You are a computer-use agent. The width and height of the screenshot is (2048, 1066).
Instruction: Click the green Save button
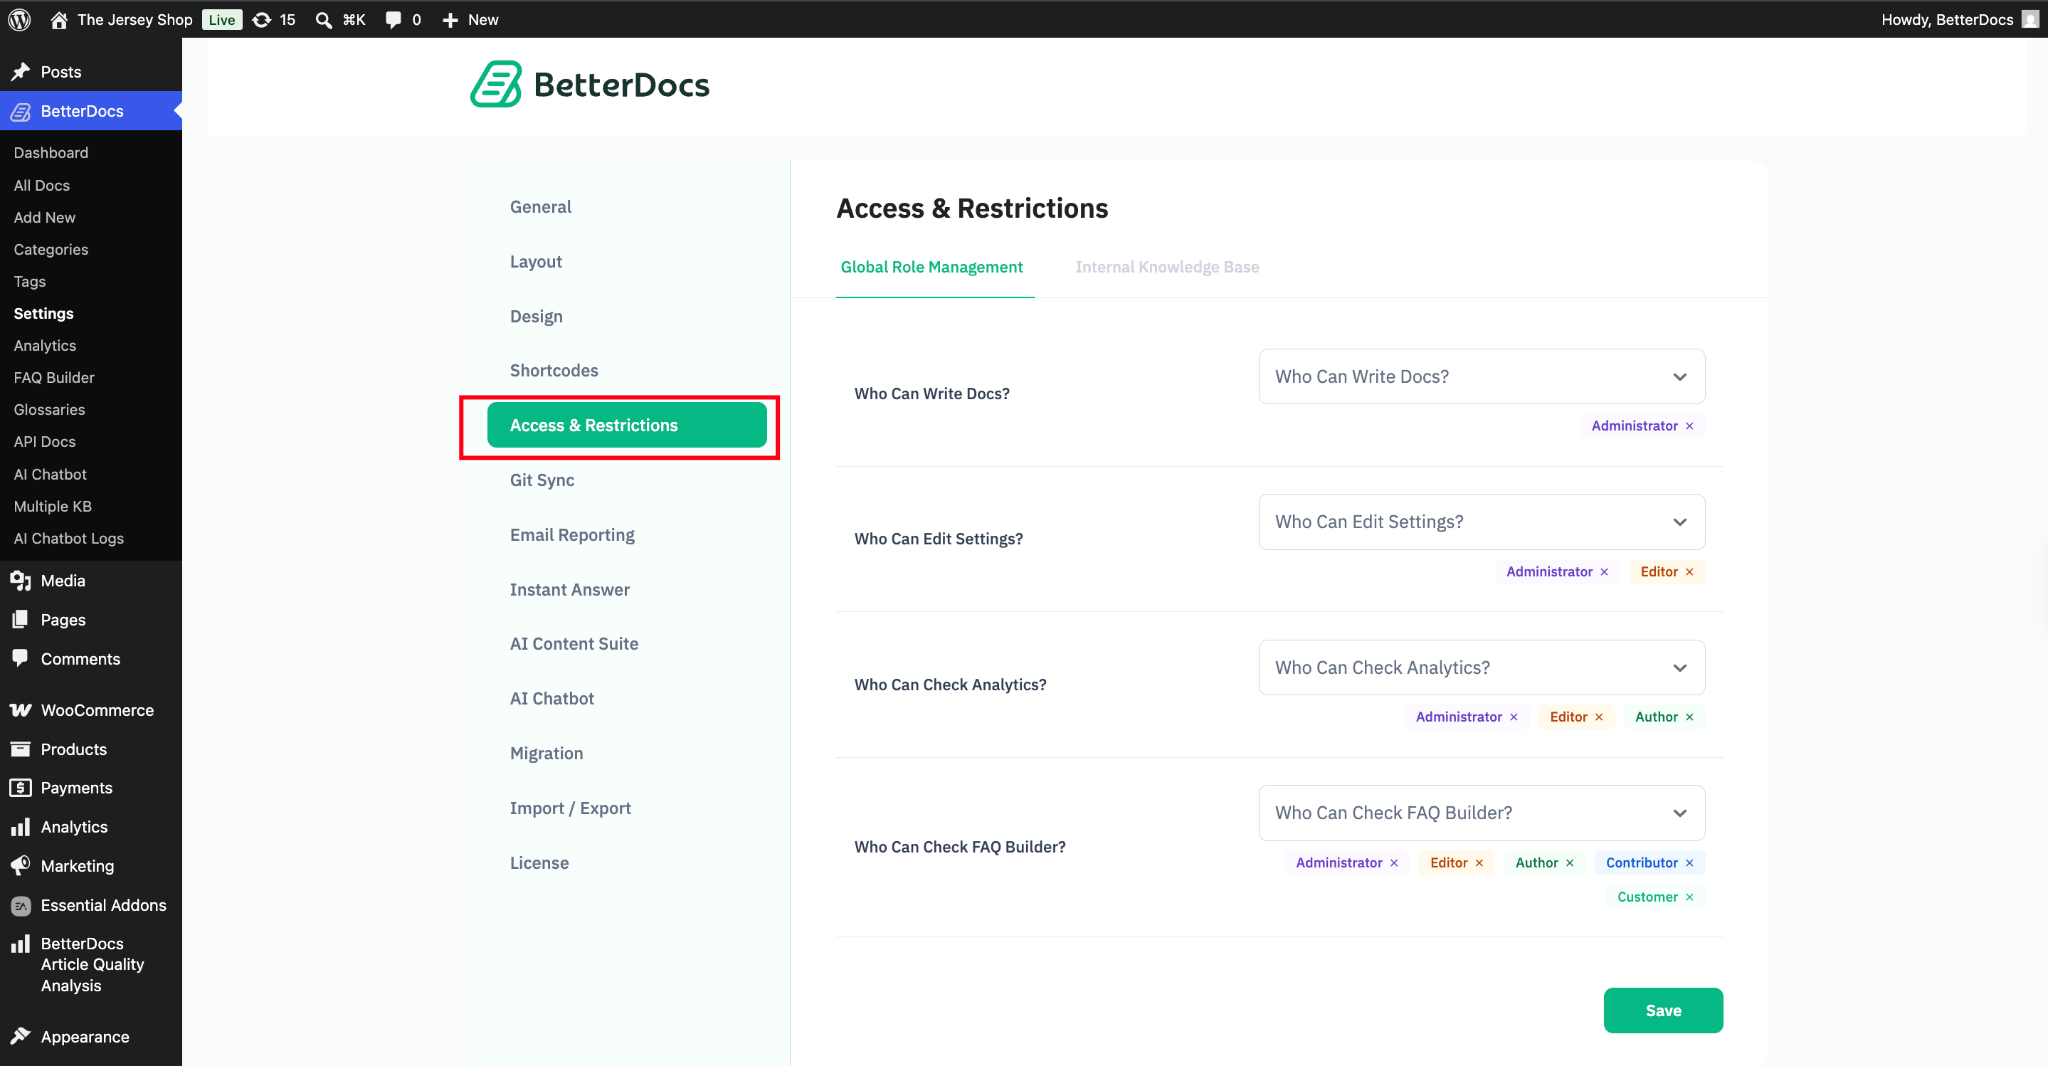click(x=1663, y=1011)
